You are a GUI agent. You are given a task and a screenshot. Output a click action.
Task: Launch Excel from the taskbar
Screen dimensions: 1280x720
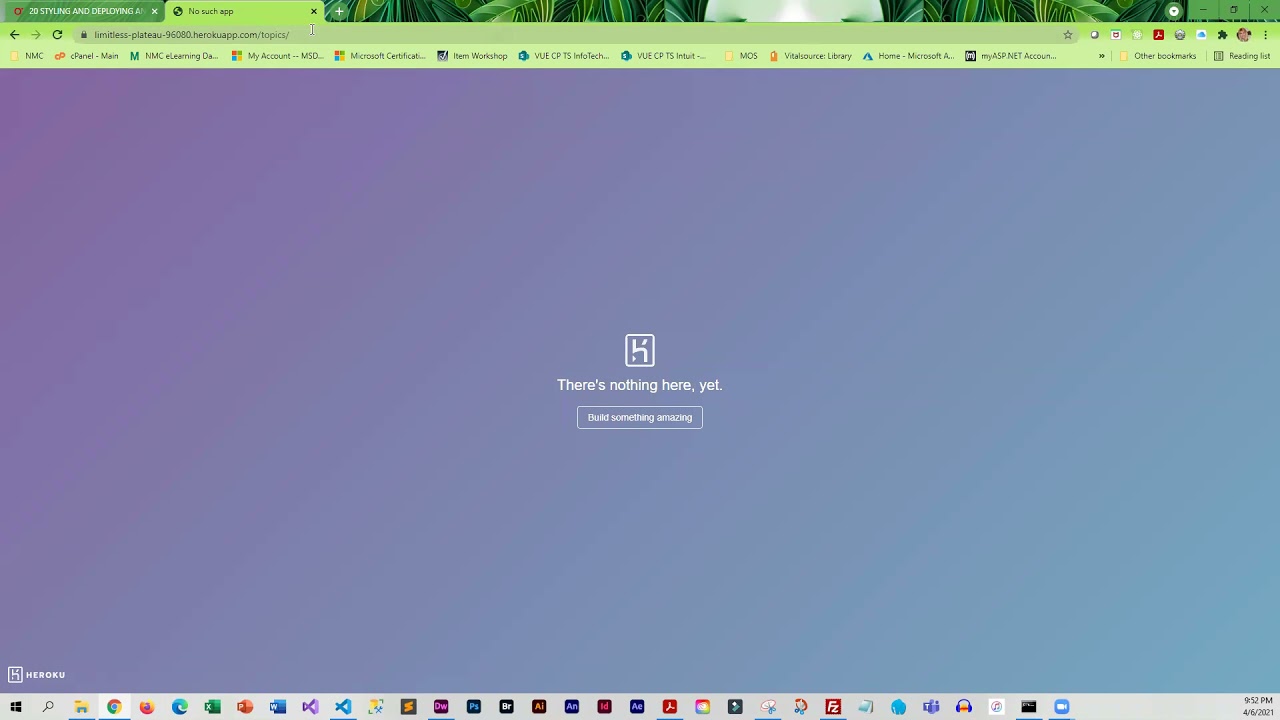pyautogui.click(x=212, y=707)
